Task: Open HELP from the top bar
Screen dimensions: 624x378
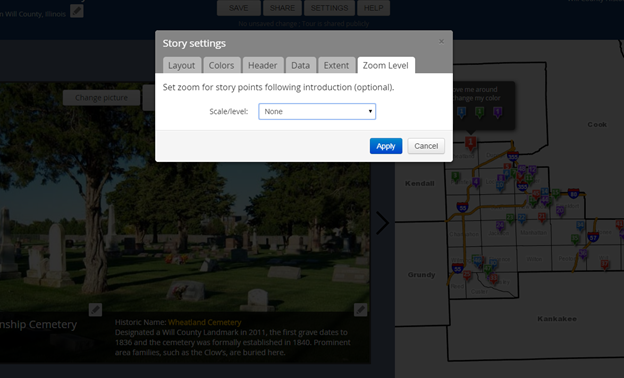Action: pos(373,8)
